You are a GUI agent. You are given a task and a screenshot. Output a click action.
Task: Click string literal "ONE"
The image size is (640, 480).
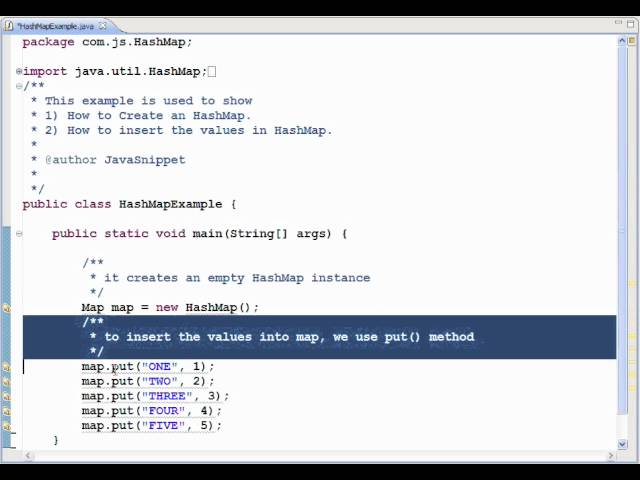tap(160, 367)
